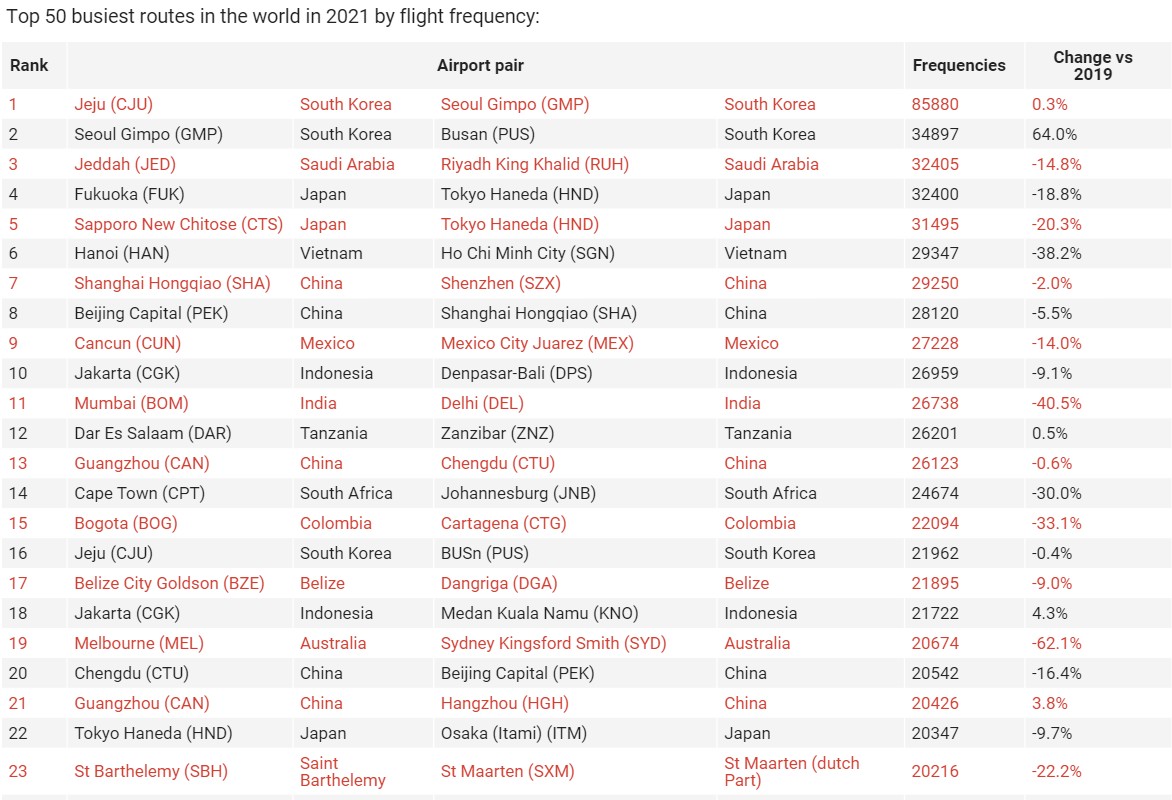Click the 64.0% change value
Screen dimensions: 1172x800
pyautogui.click(x=1054, y=134)
